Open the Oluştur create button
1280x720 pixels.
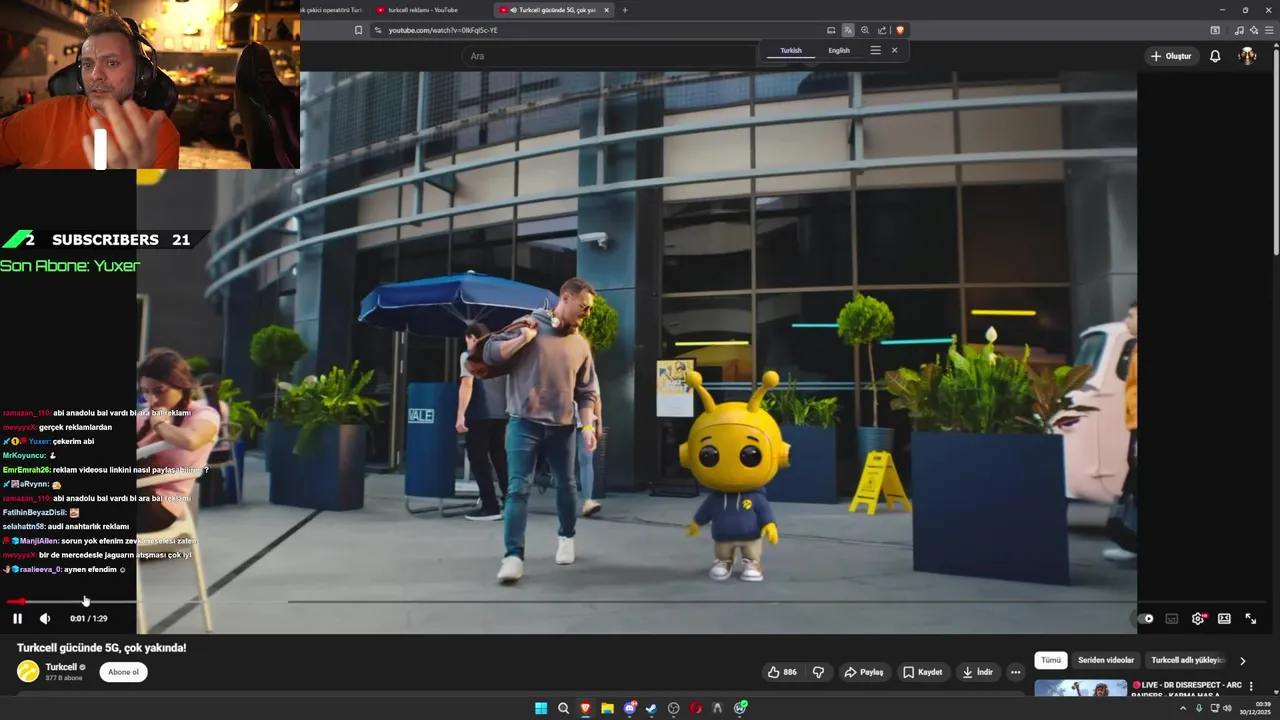1171,56
